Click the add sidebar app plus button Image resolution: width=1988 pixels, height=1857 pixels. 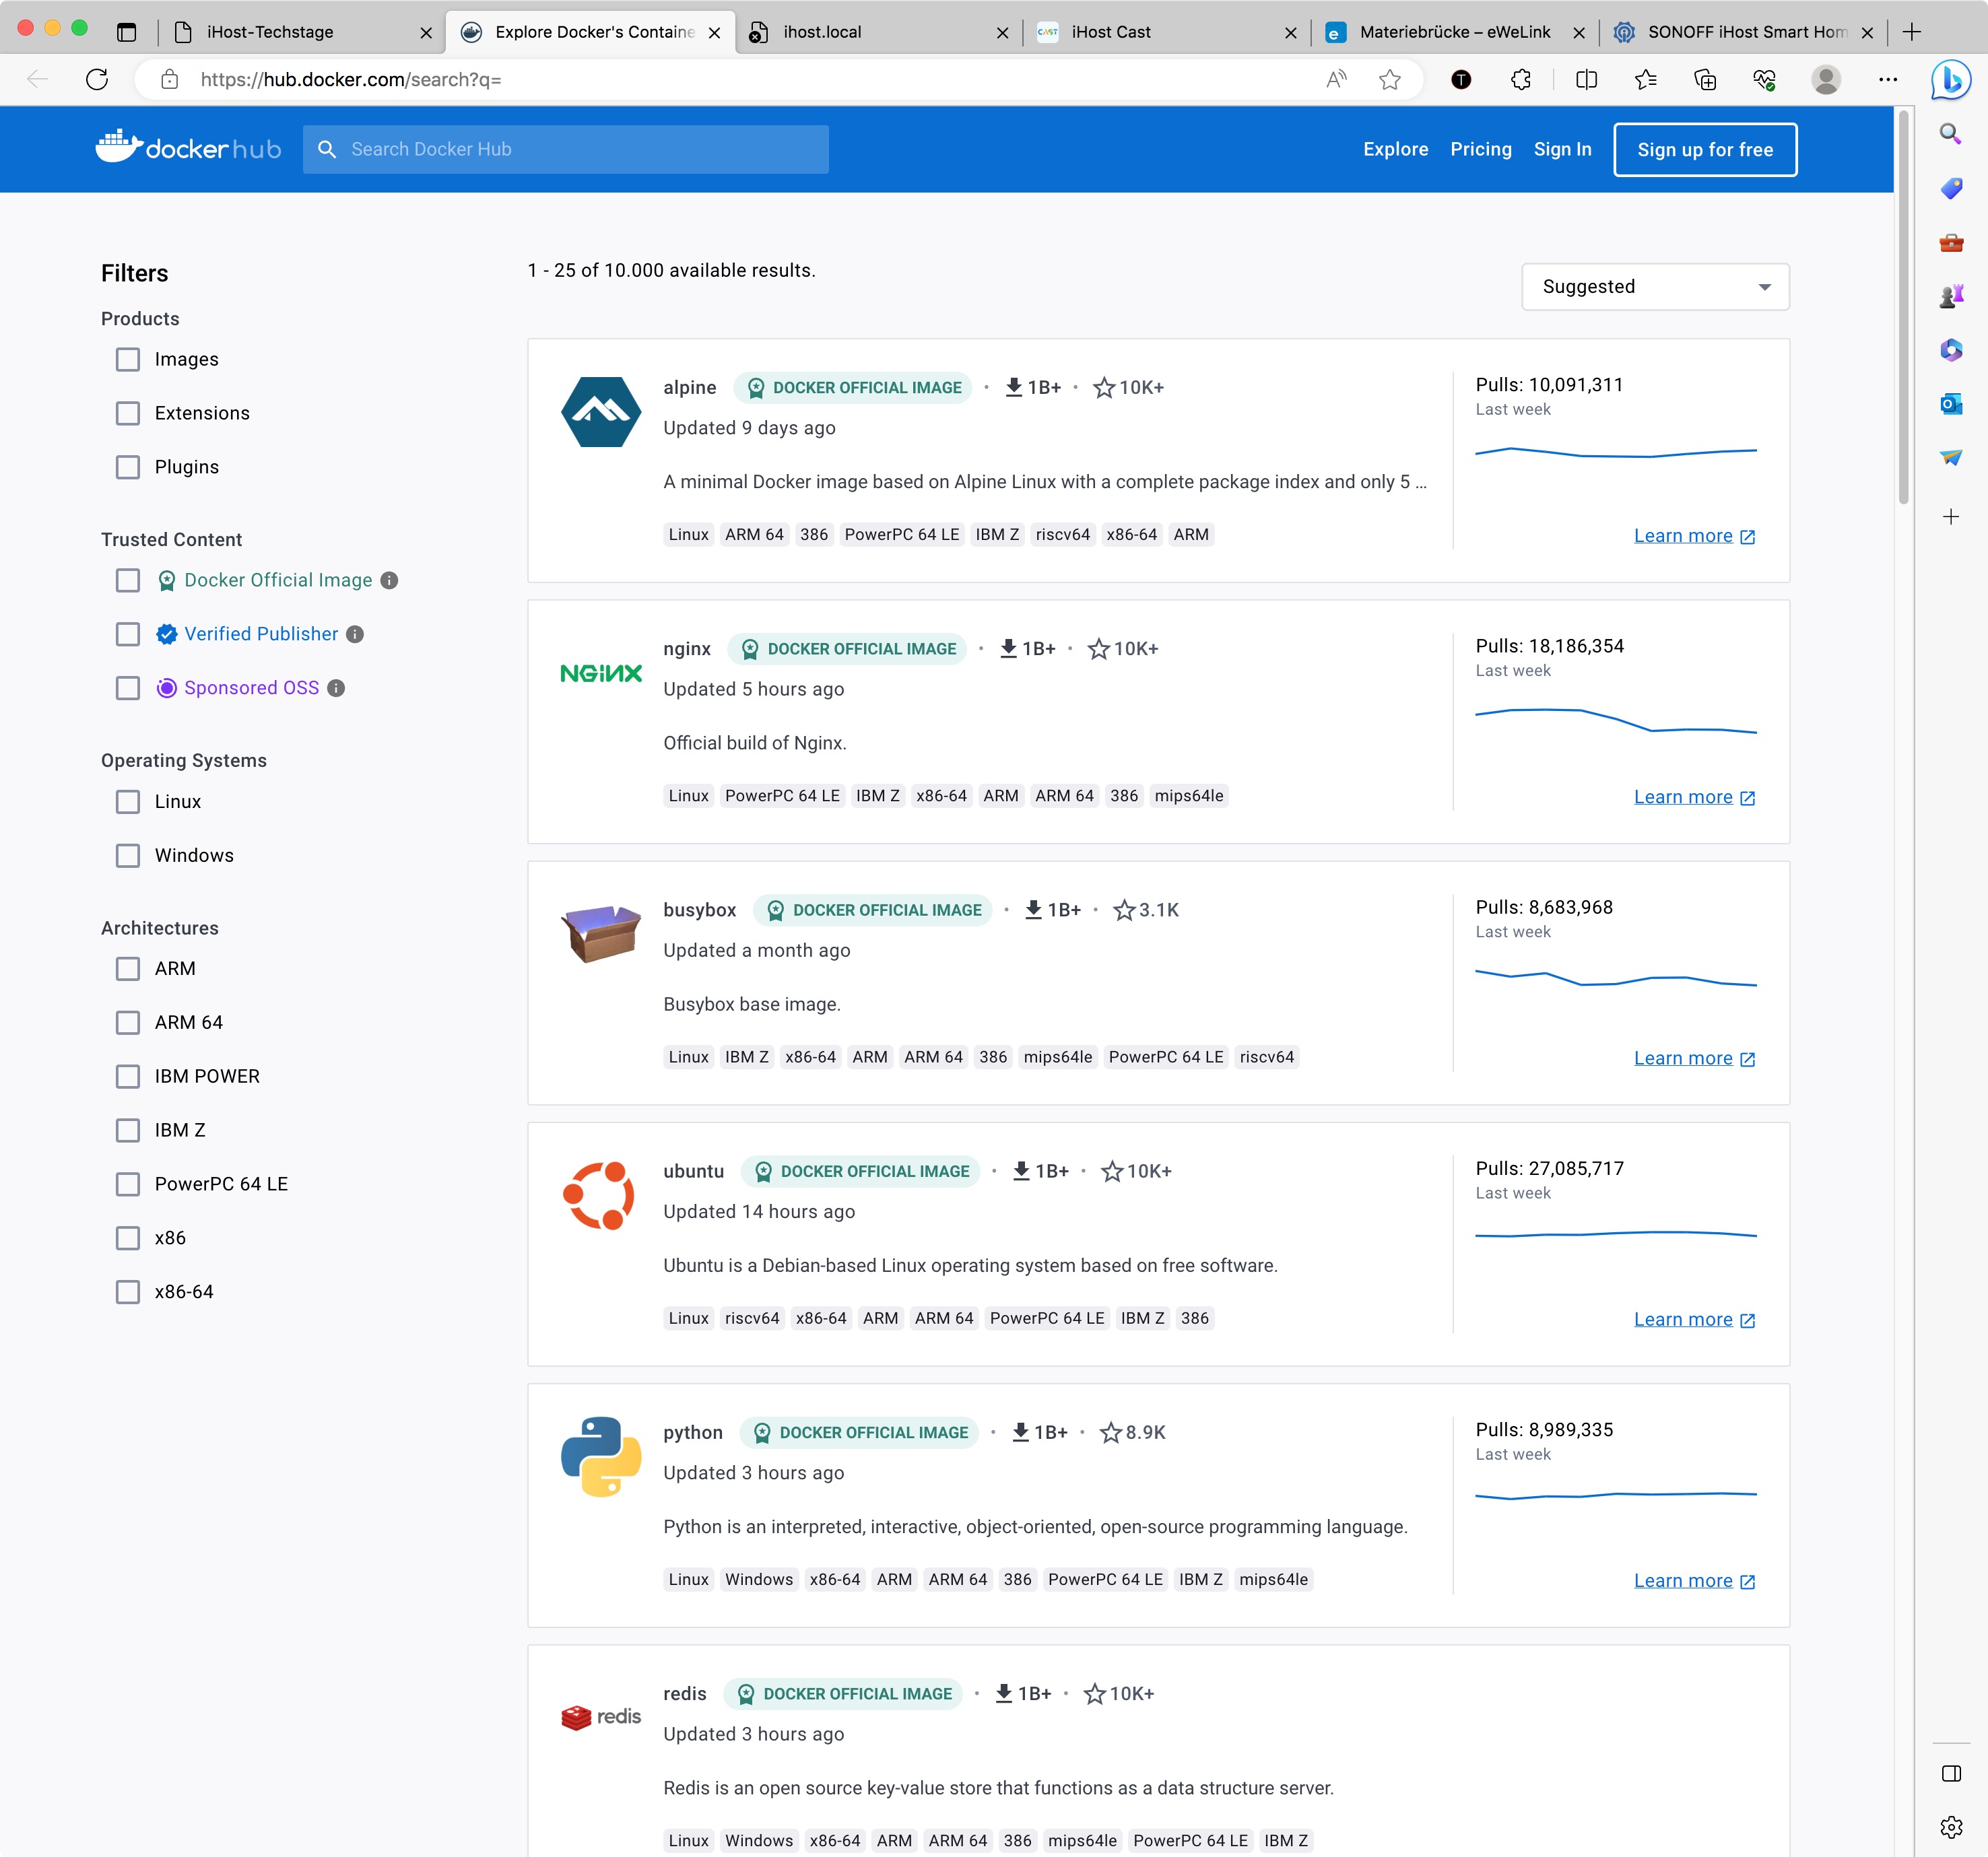point(1951,517)
